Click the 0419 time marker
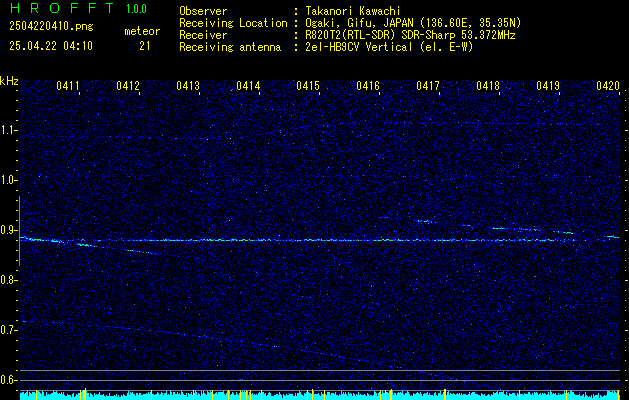Image resolution: width=629 pixels, height=400 pixels. (548, 86)
